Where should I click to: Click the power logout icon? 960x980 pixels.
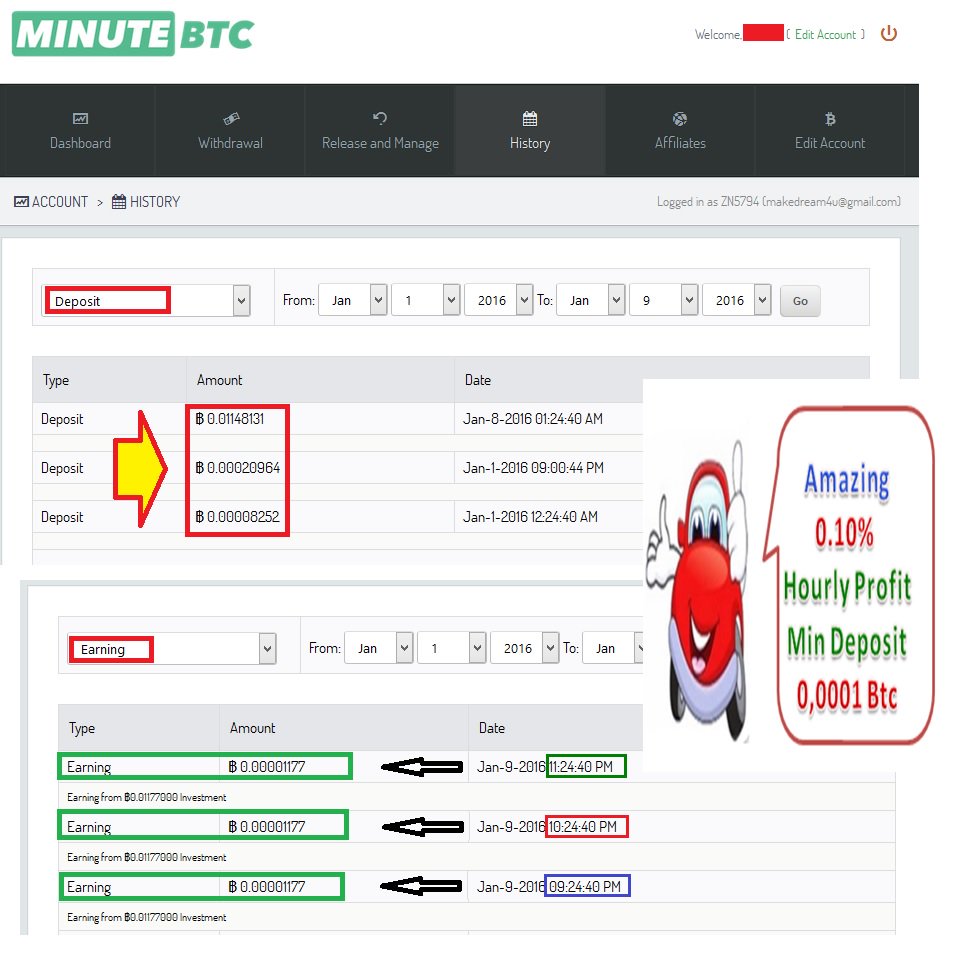click(889, 33)
